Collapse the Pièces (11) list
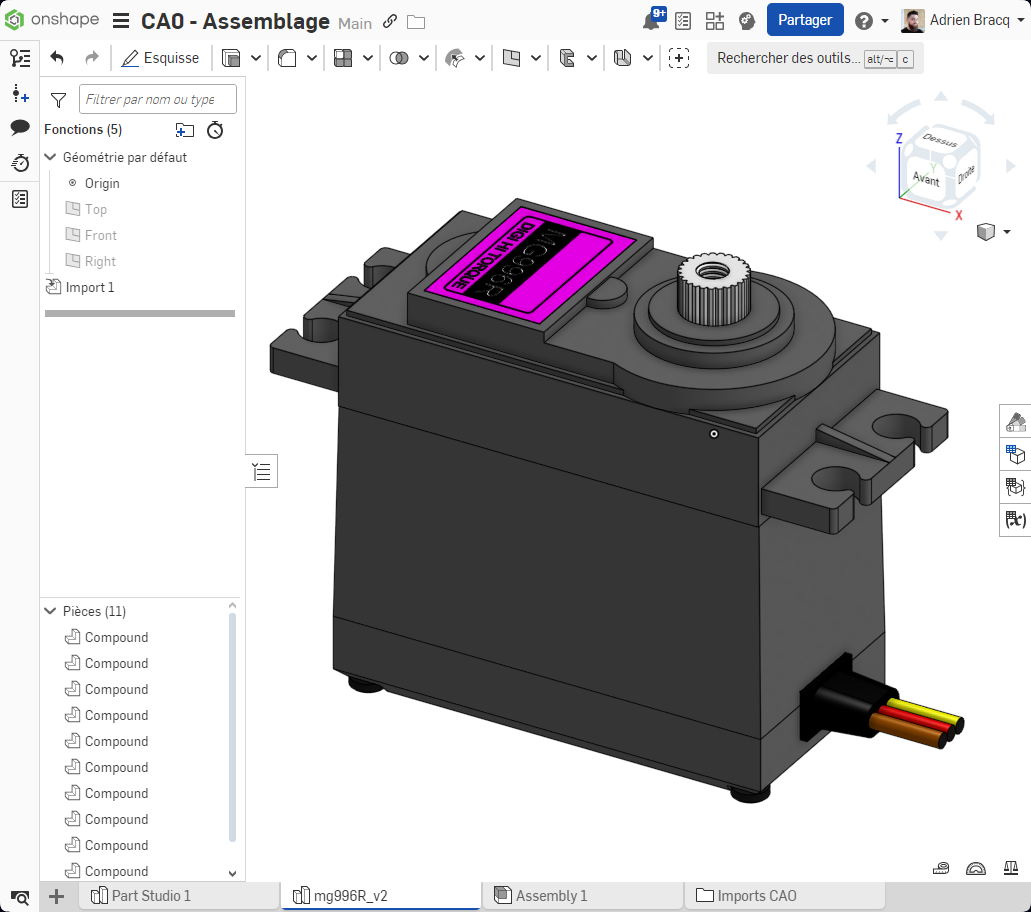This screenshot has height=912, width=1031. tap(50, 611)
